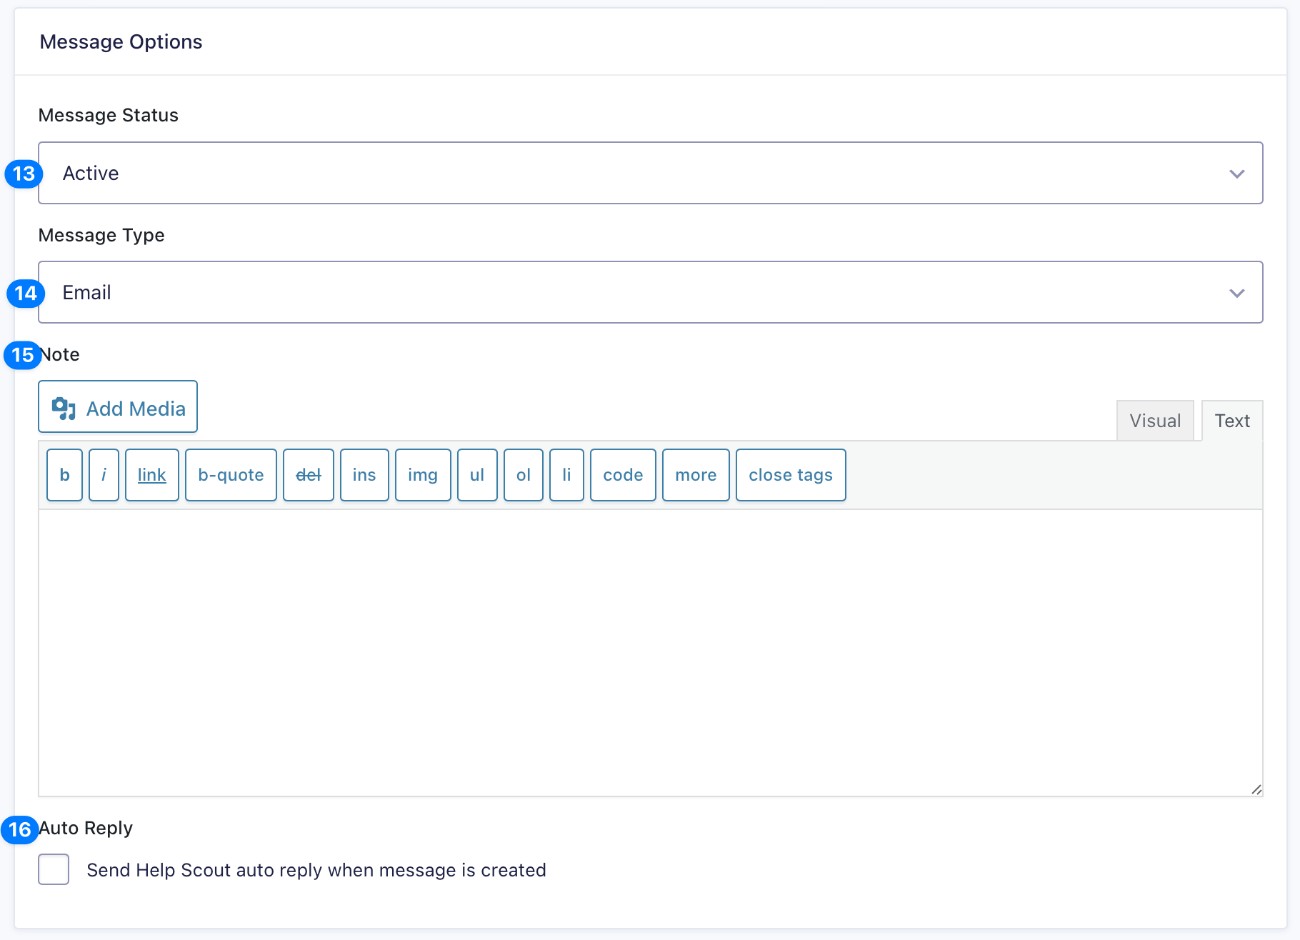The width and height of the screenshot is (1300, 940).
Task: Add ordered list with ol button
Action: tap(523, 475)
